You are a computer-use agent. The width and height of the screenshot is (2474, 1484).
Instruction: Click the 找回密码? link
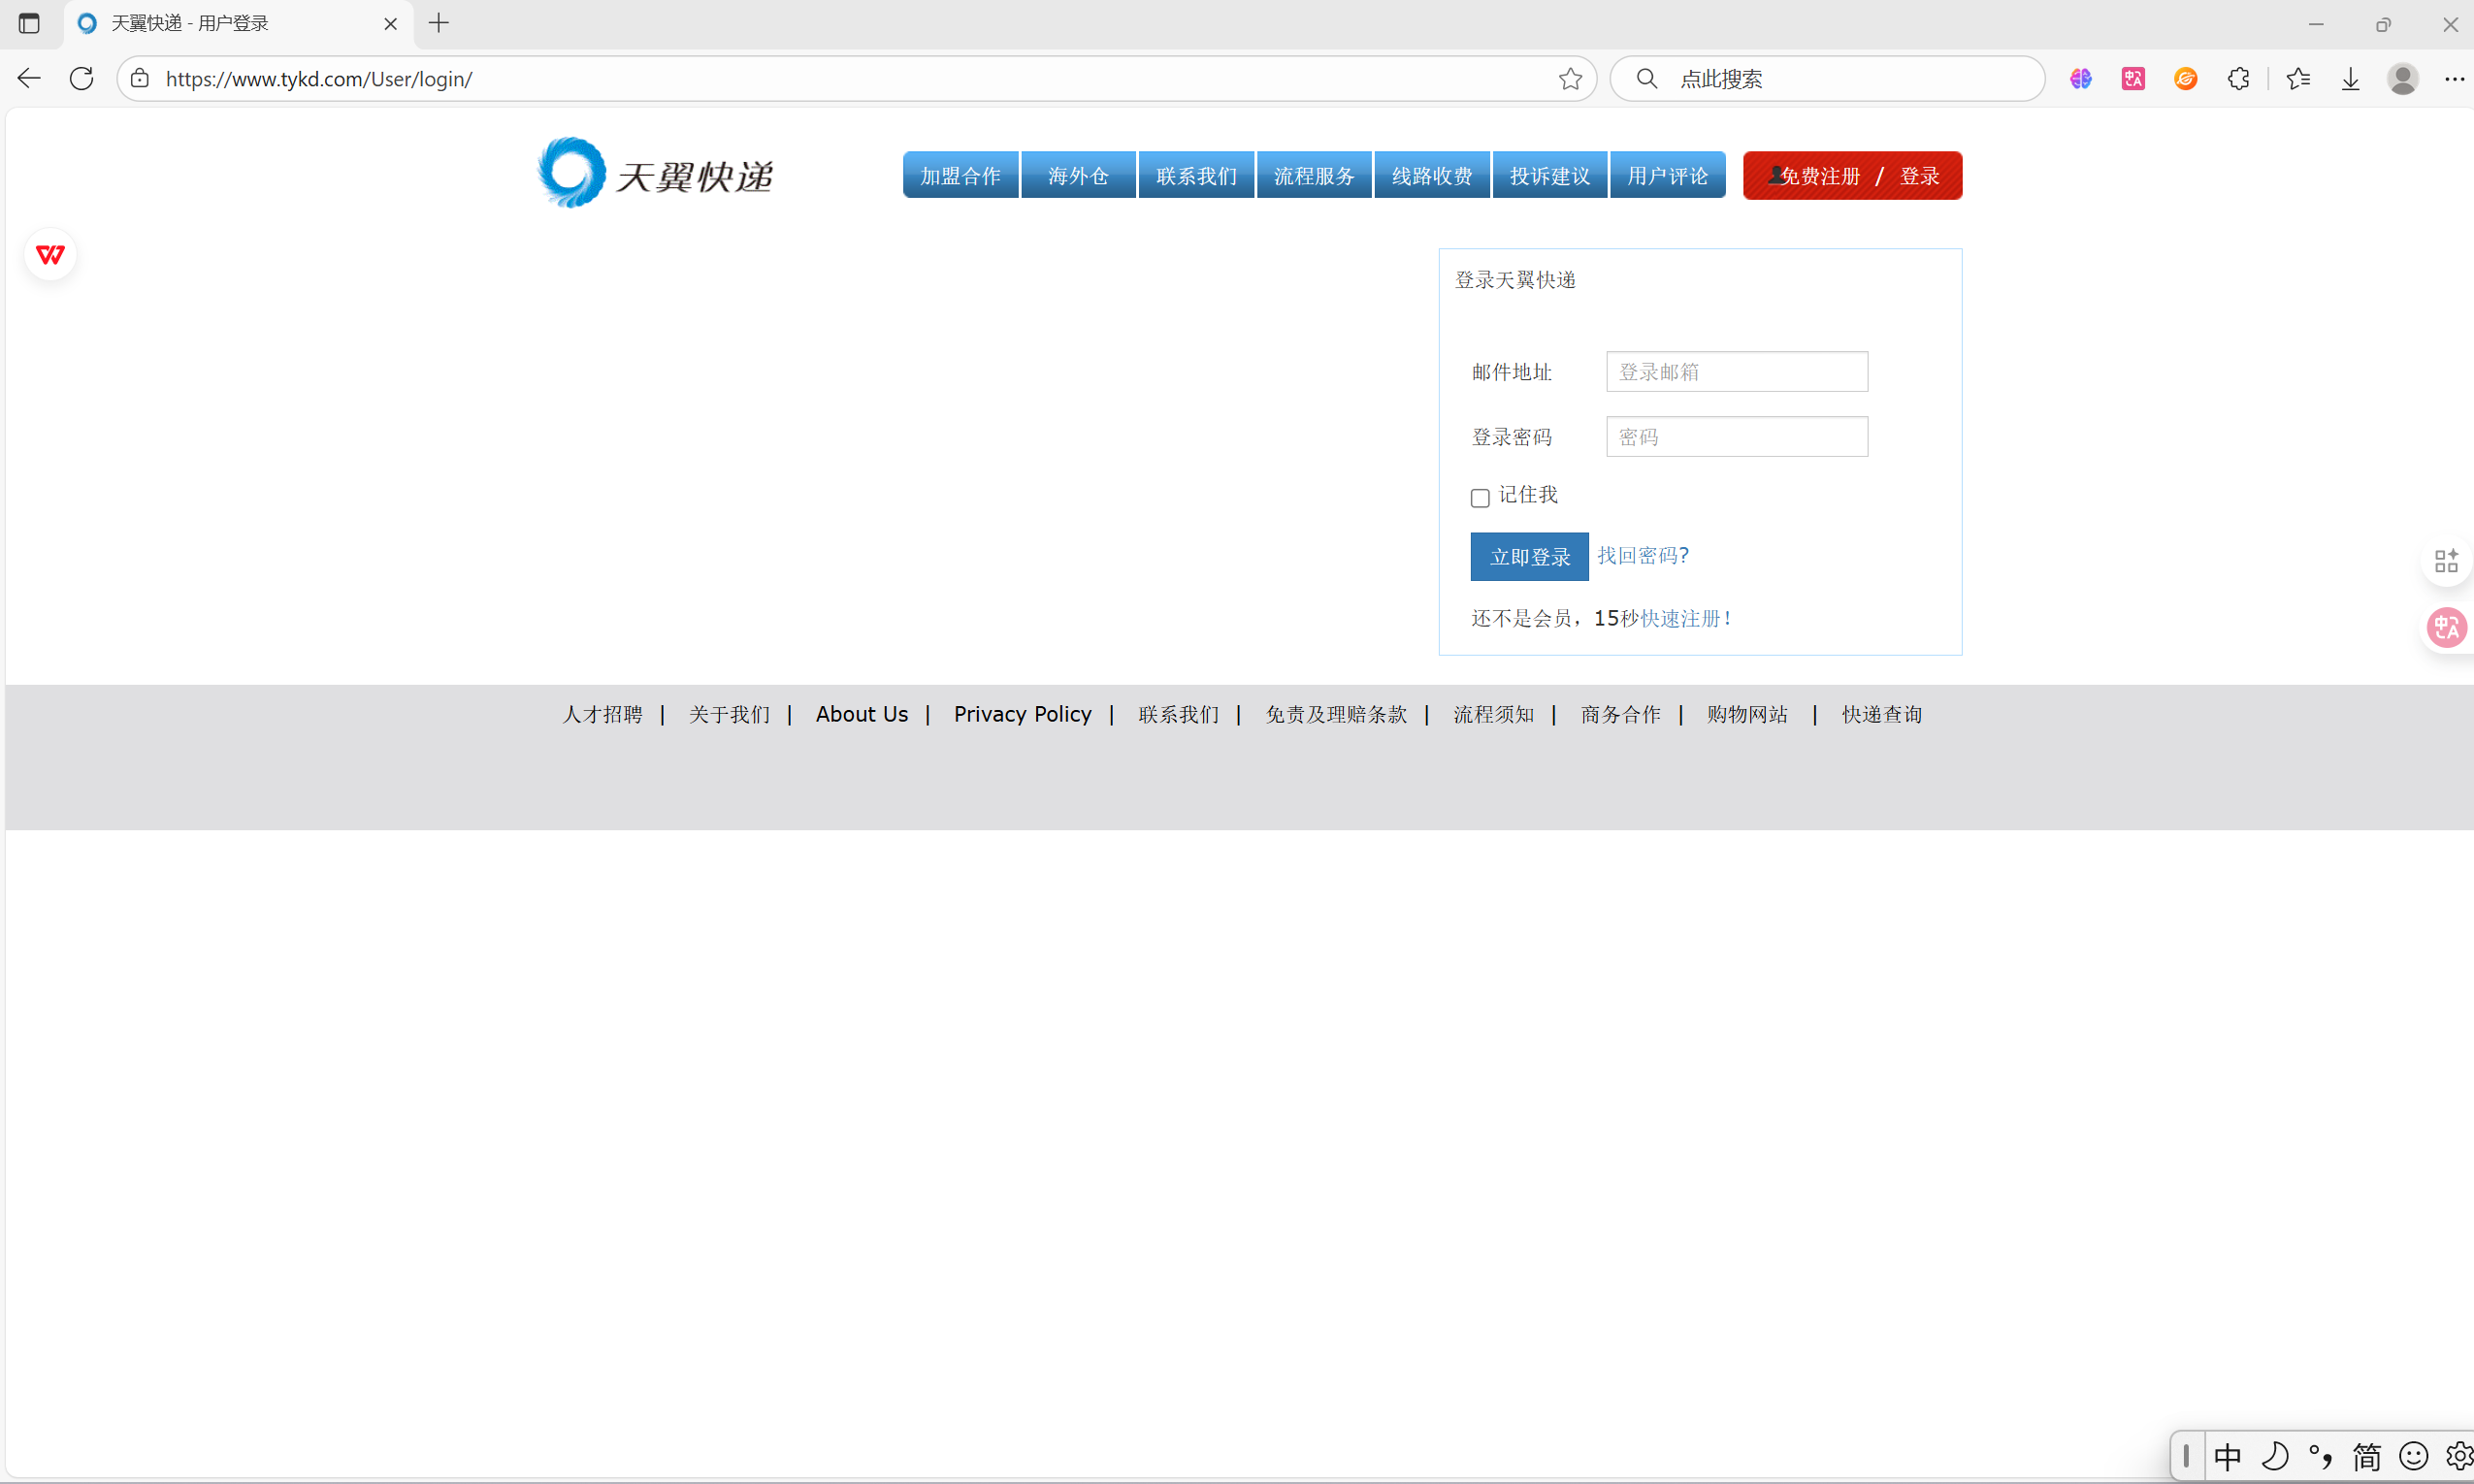(1642, 556)
